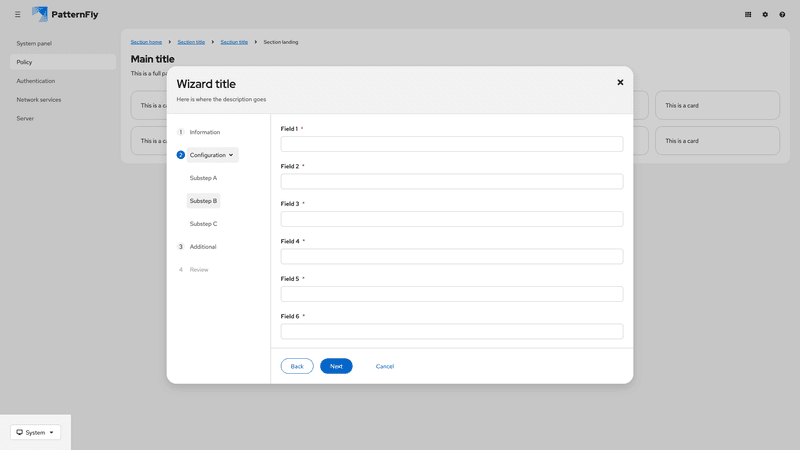Click the disabled Review step
The height and width of the screenshot is (450, 800).
click(x=198, y=270)
